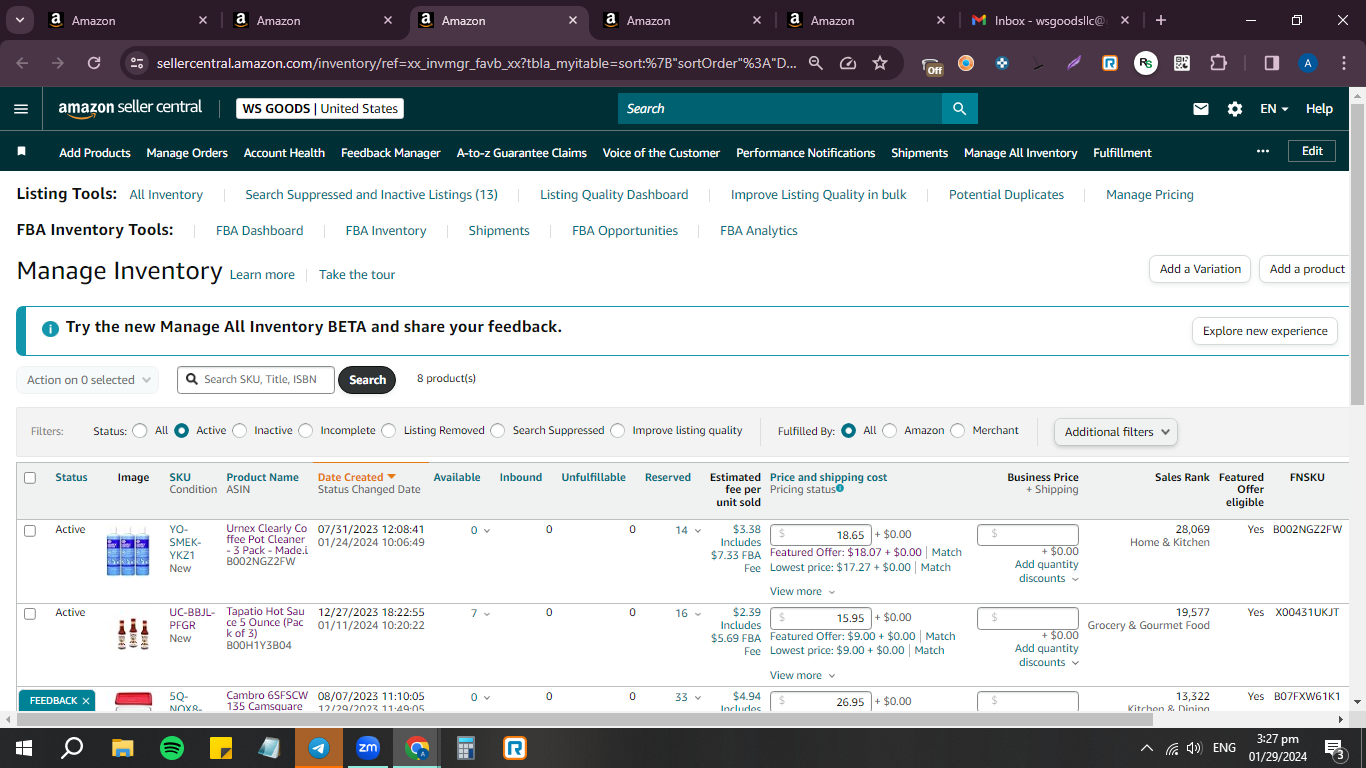The height and width of the screenshot is (768, 1366).
Task: Expand View more under Urnex price
Action: (802, 592)
